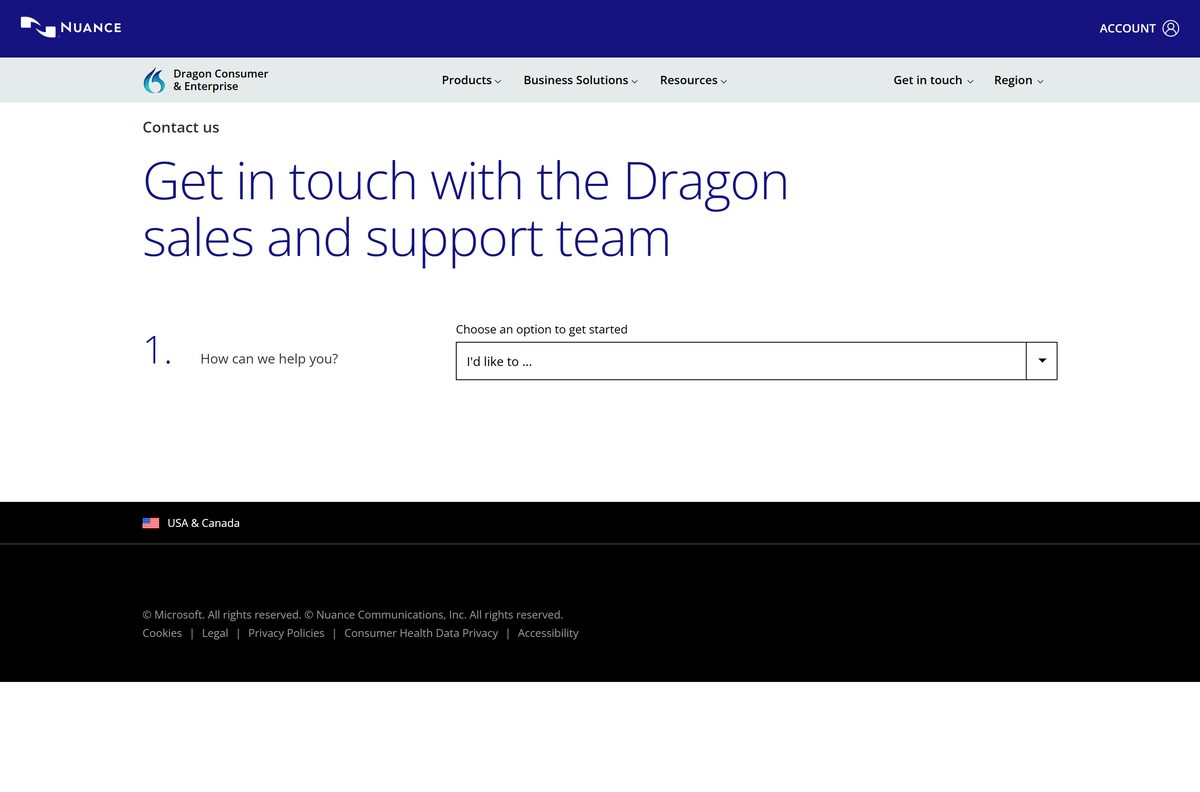Click the USA flag icon

pos(151,523)
